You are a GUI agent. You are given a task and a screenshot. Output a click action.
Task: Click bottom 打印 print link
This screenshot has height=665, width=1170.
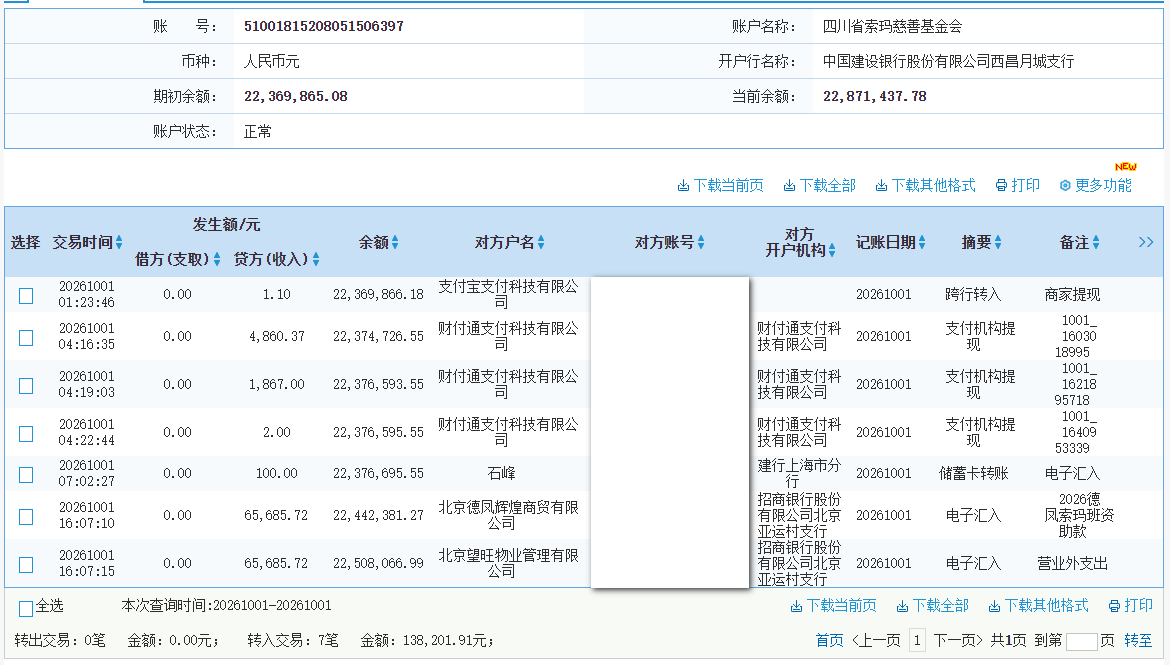[1131, 605]
